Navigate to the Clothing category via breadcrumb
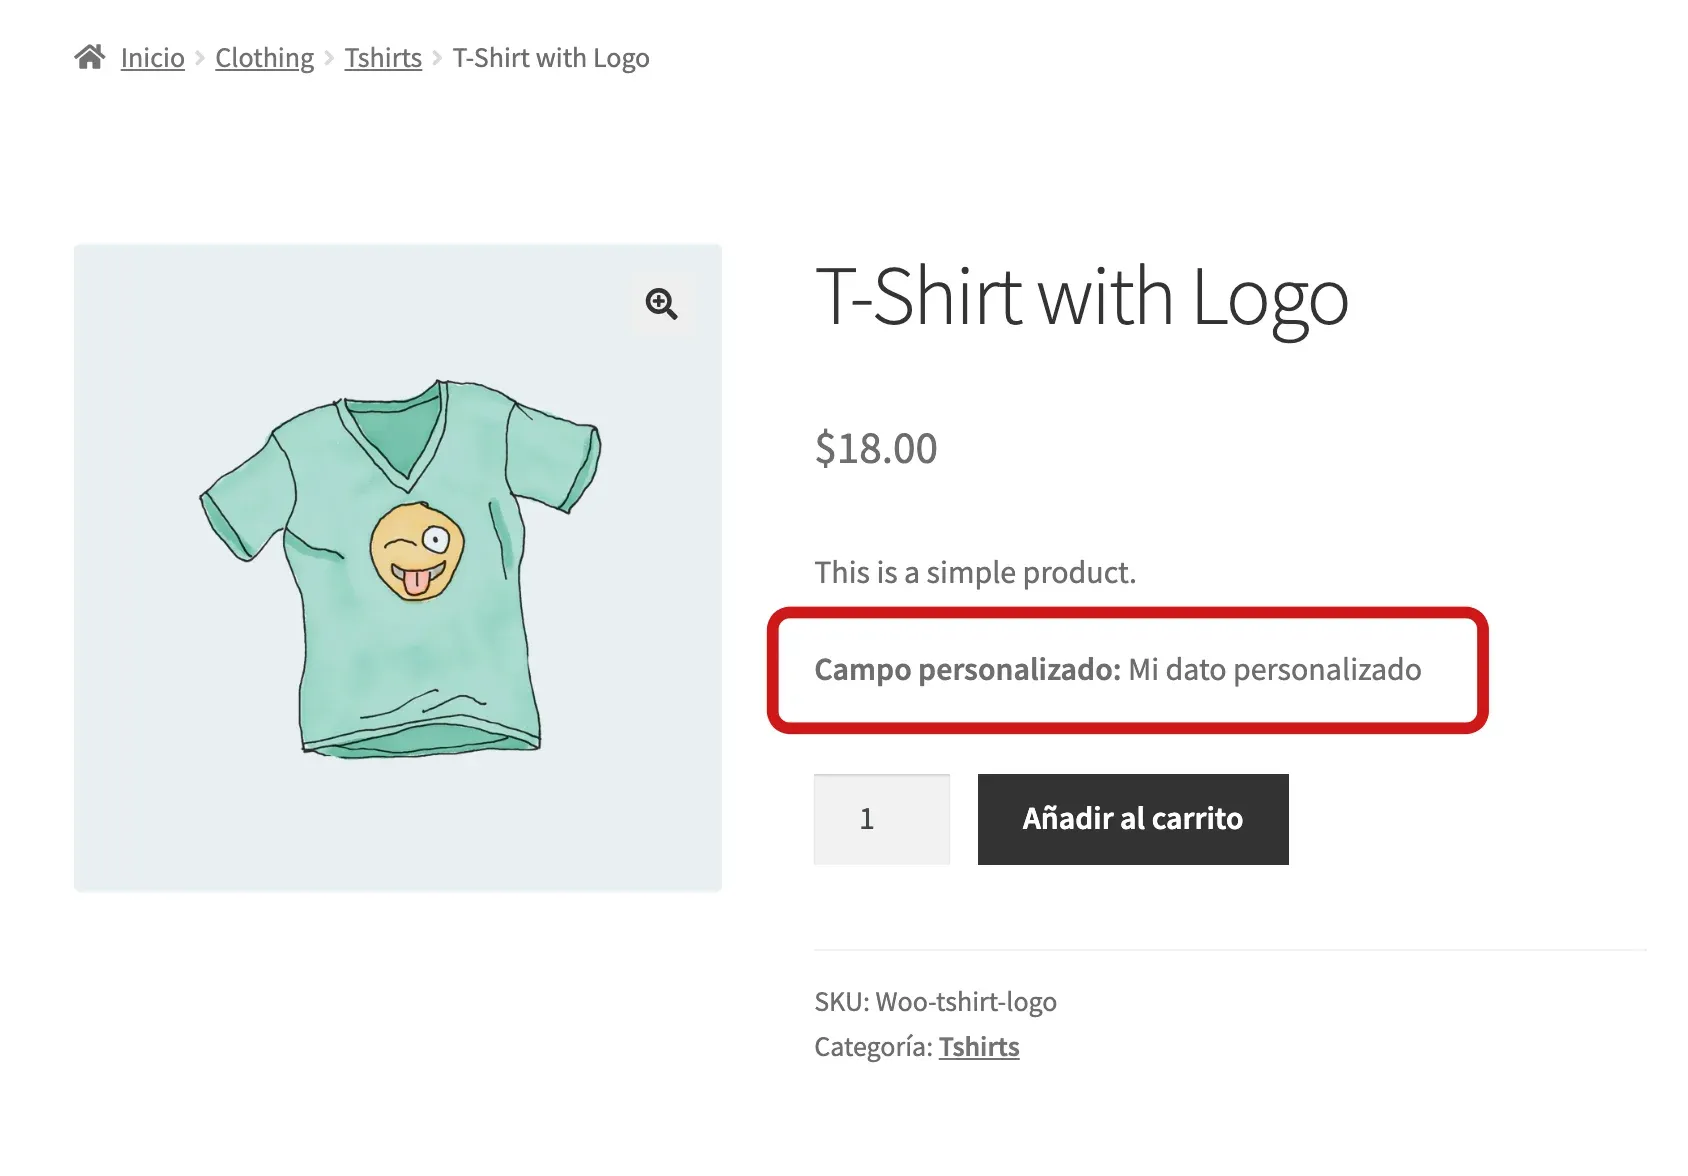The width and height of the screenshot is (1688, 1176). pos(263,58)
